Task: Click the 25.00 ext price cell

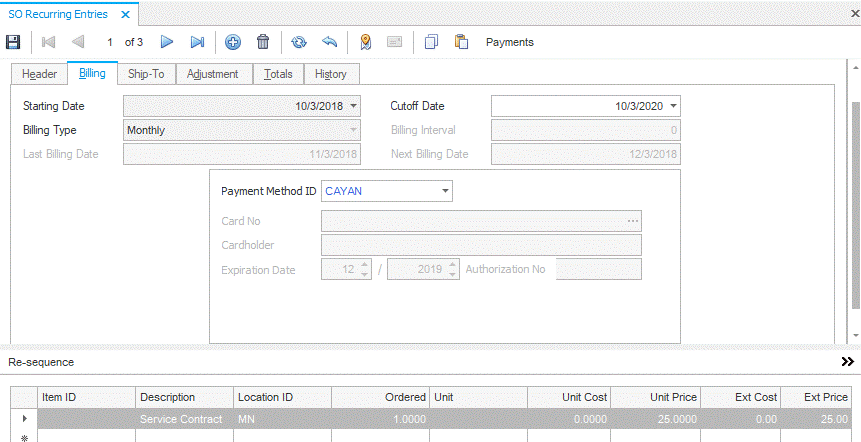Action: [x=815, y=419]
